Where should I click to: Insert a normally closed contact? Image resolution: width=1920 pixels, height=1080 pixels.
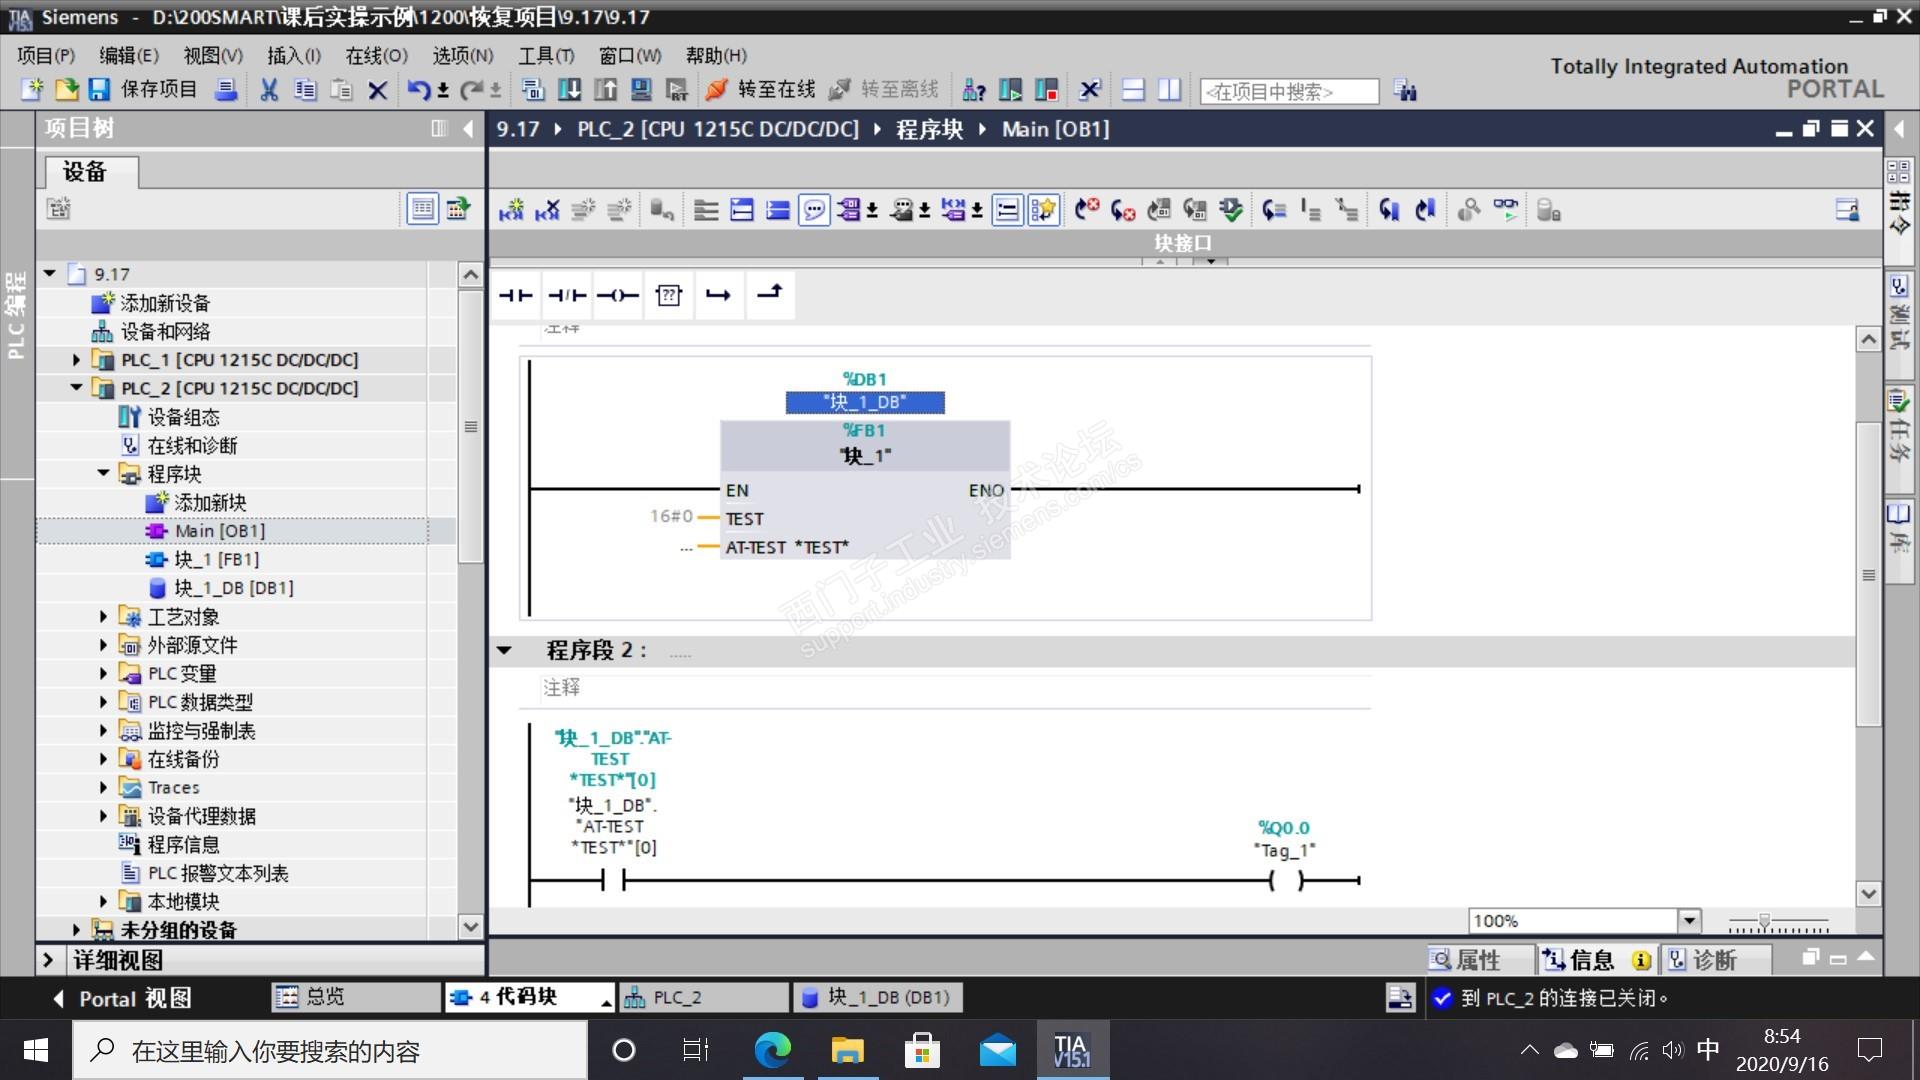click(x=567, y=295)
